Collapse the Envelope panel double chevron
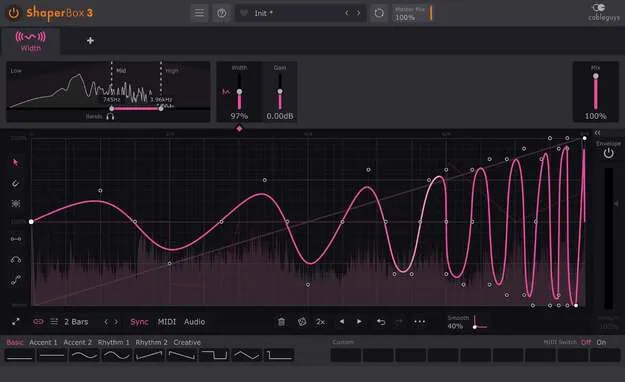 coord(597,133)
